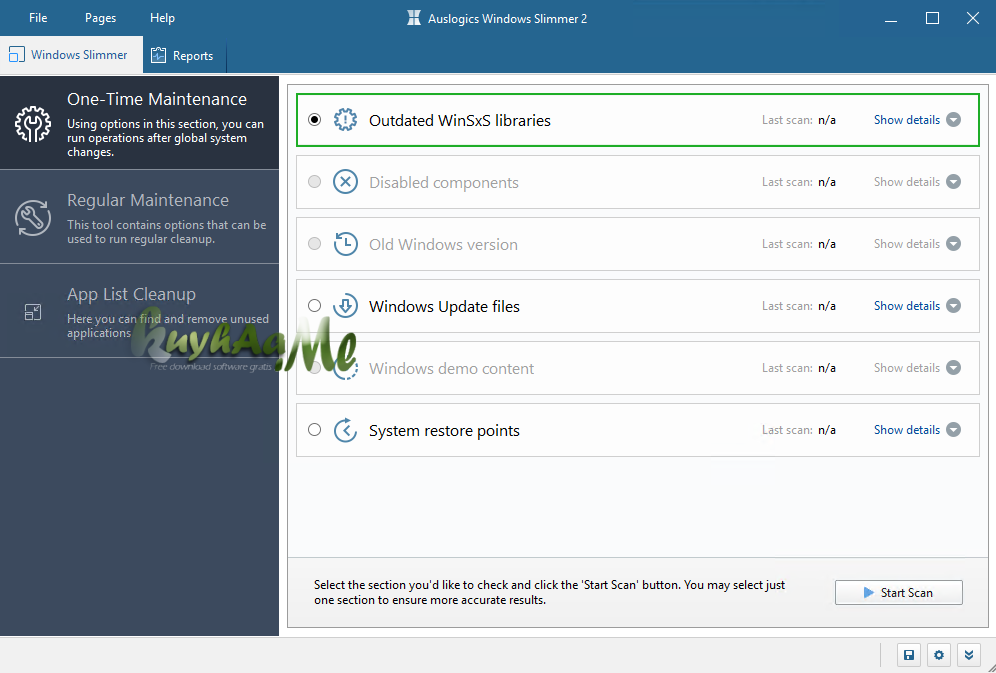Click the Disabled components label
This screenshot has height=673, width=996.
coord(443,183)
